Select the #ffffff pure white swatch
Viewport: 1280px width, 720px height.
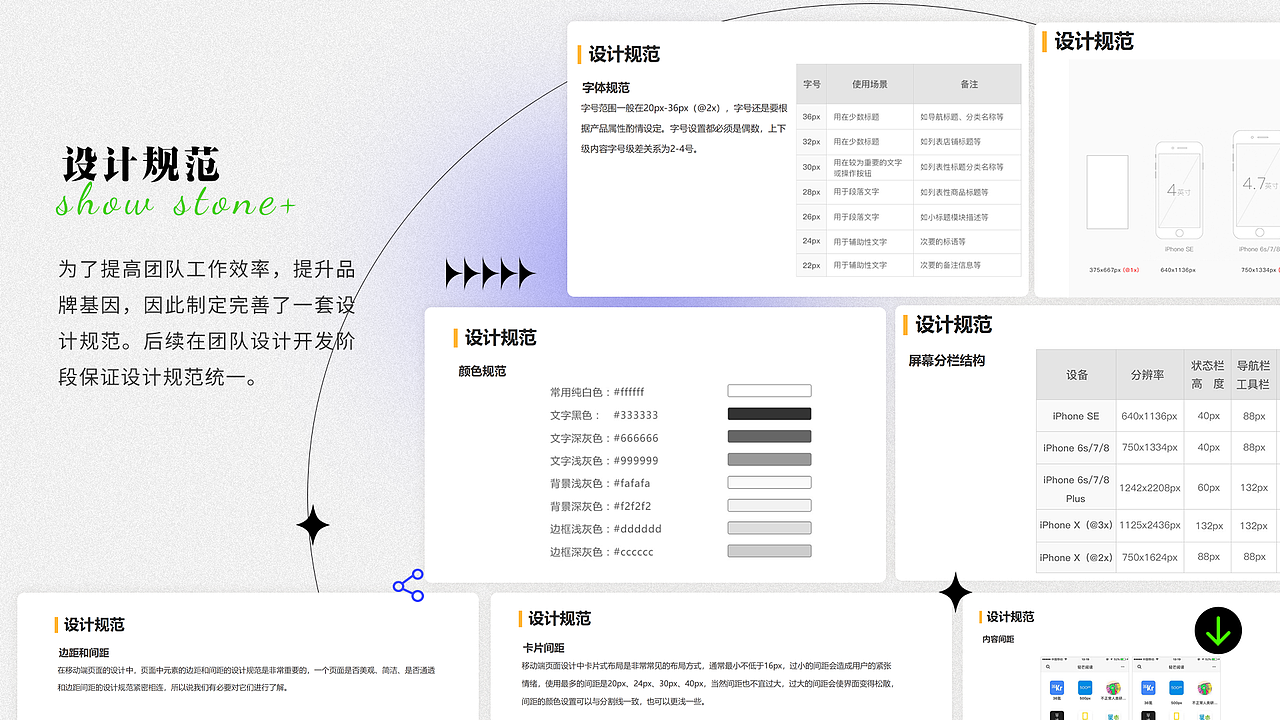769,391
